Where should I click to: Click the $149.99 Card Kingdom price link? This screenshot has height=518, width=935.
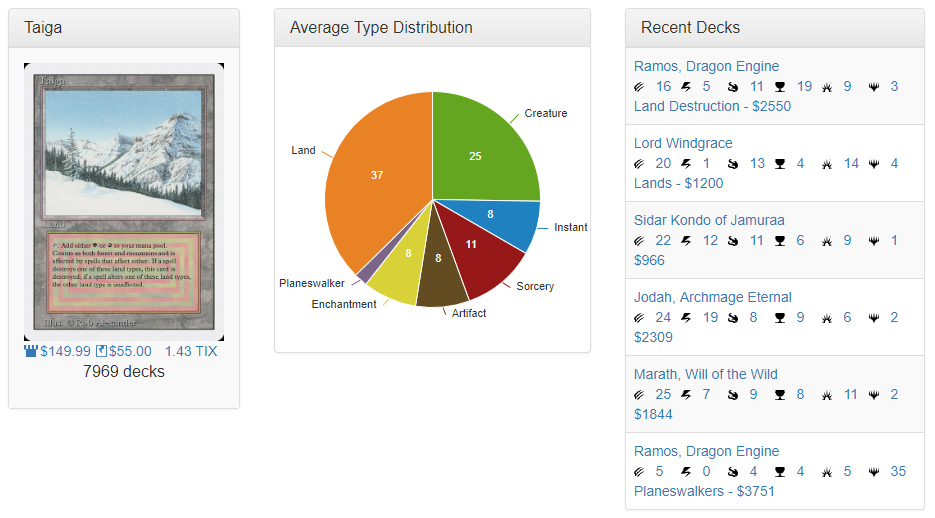pyautogui.click(x=65, y=351)
